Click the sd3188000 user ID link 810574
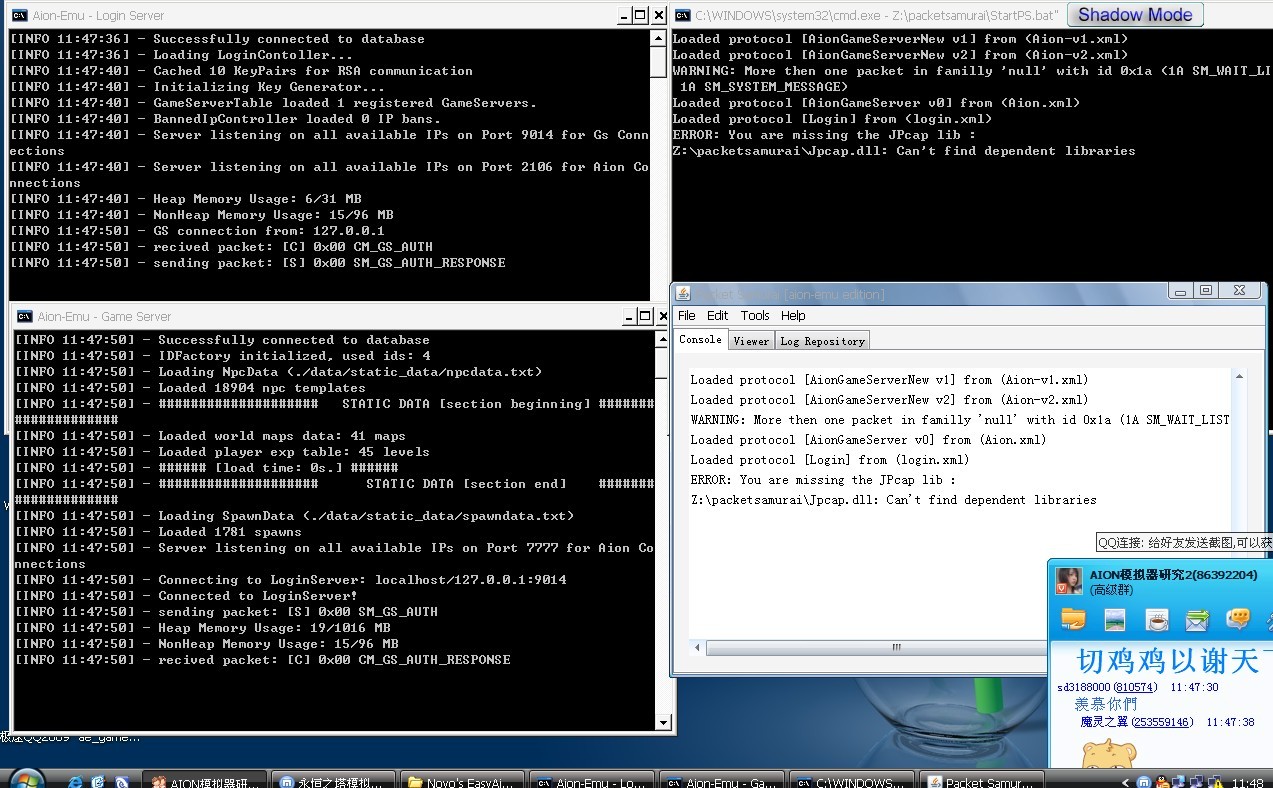 tap(1135, 688)
